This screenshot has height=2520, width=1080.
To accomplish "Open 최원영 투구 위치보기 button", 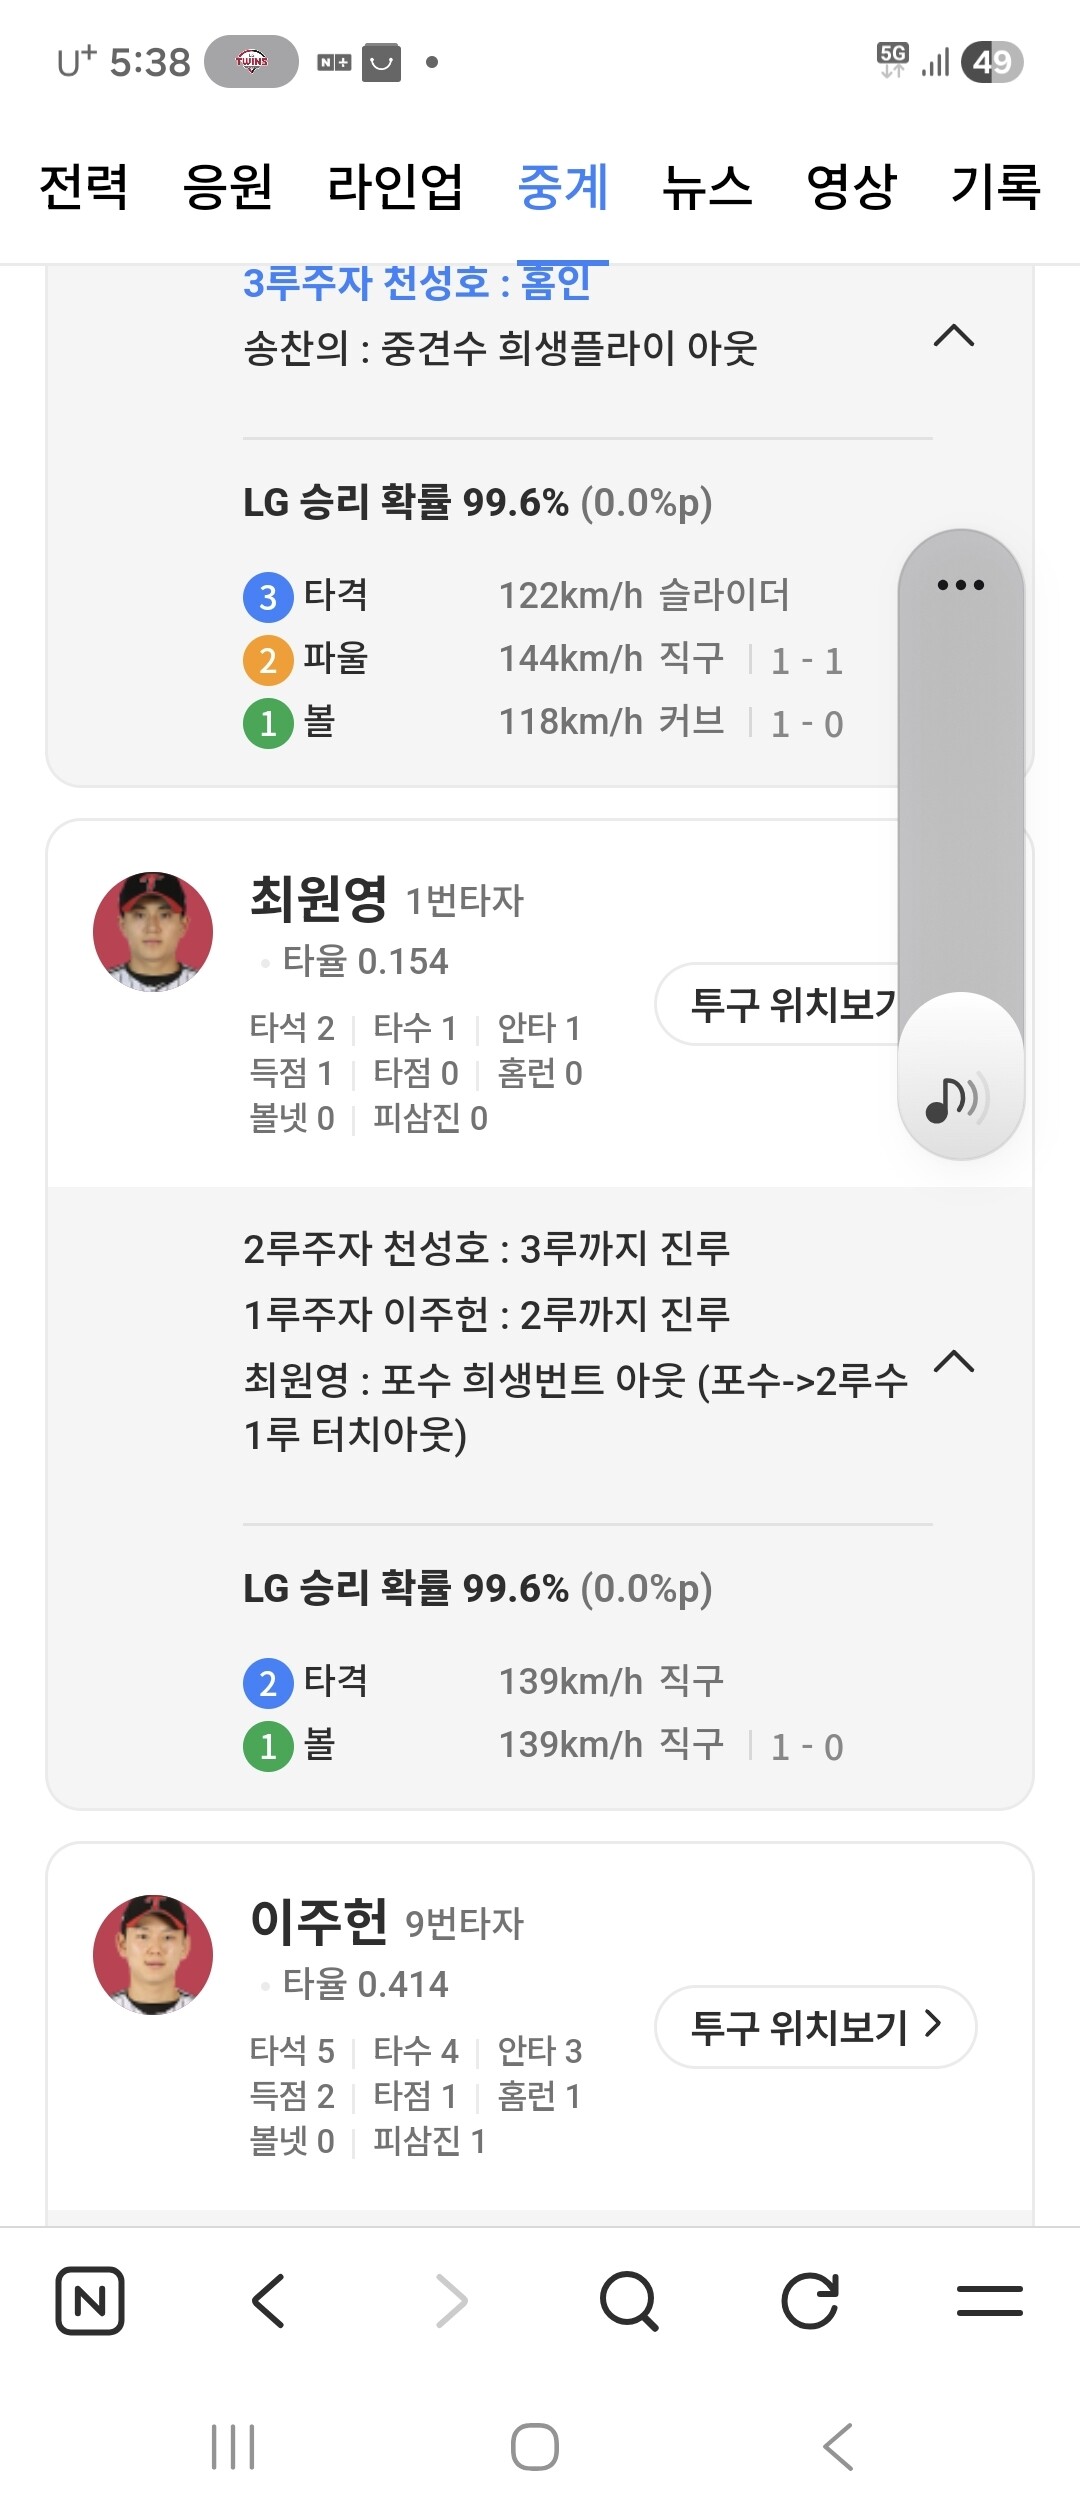I will (x=780, y=1004).
